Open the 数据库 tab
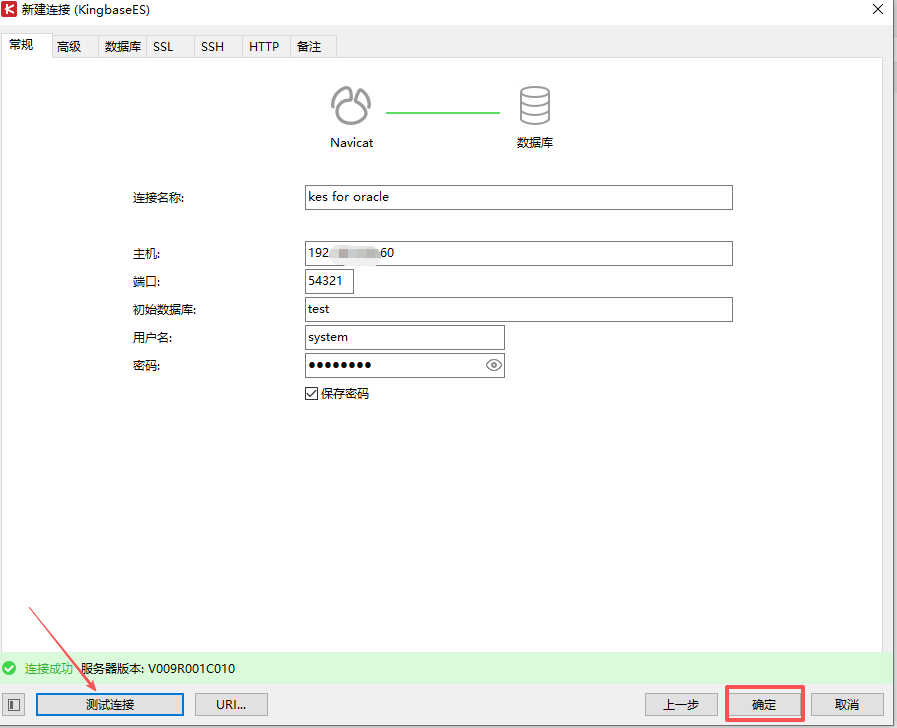897x728 pixels. tap(122, 47)
